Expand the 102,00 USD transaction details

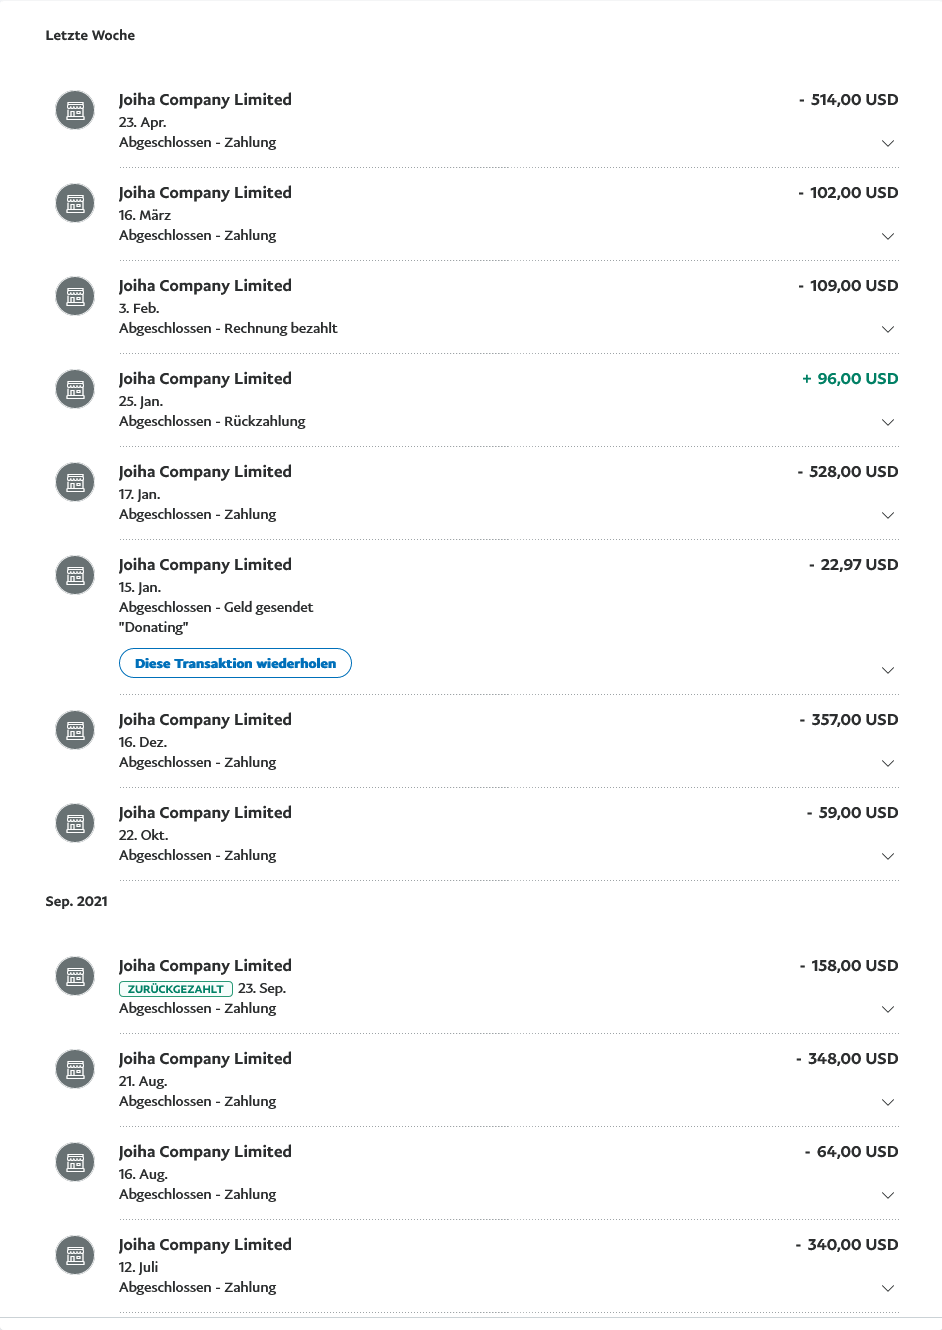coord(887,236)
